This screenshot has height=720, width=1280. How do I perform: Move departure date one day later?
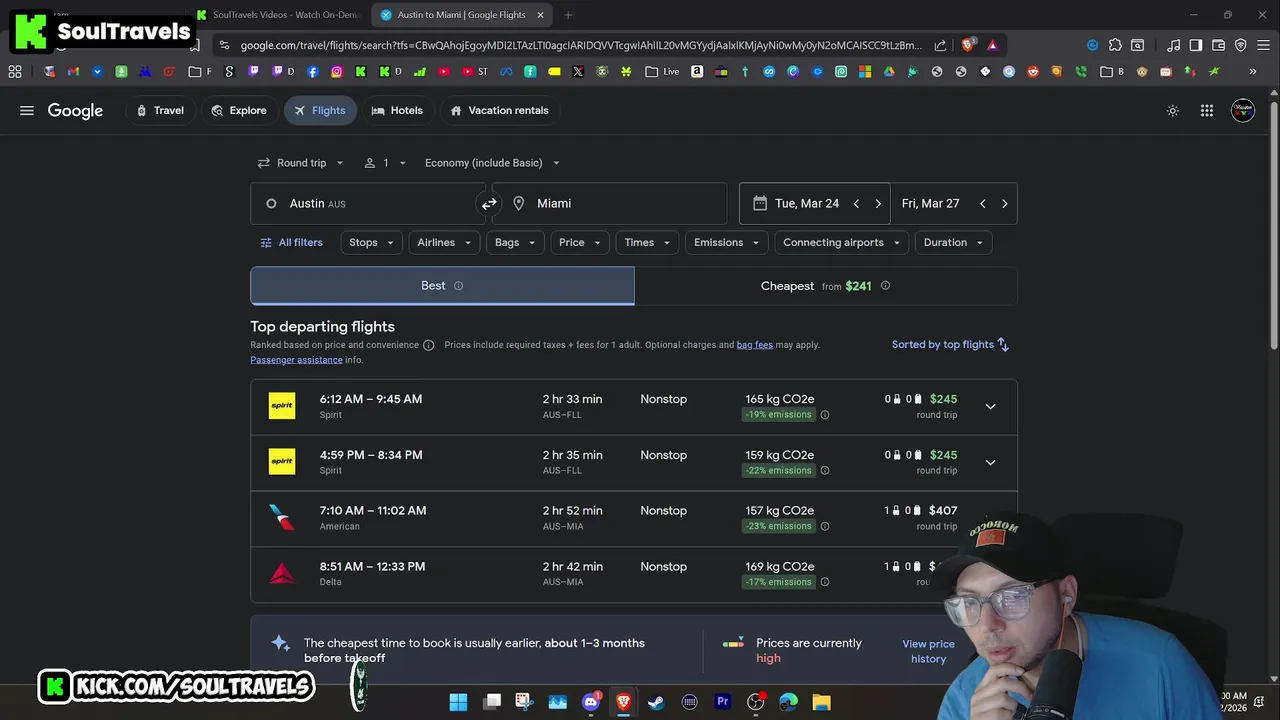(878, 204)
